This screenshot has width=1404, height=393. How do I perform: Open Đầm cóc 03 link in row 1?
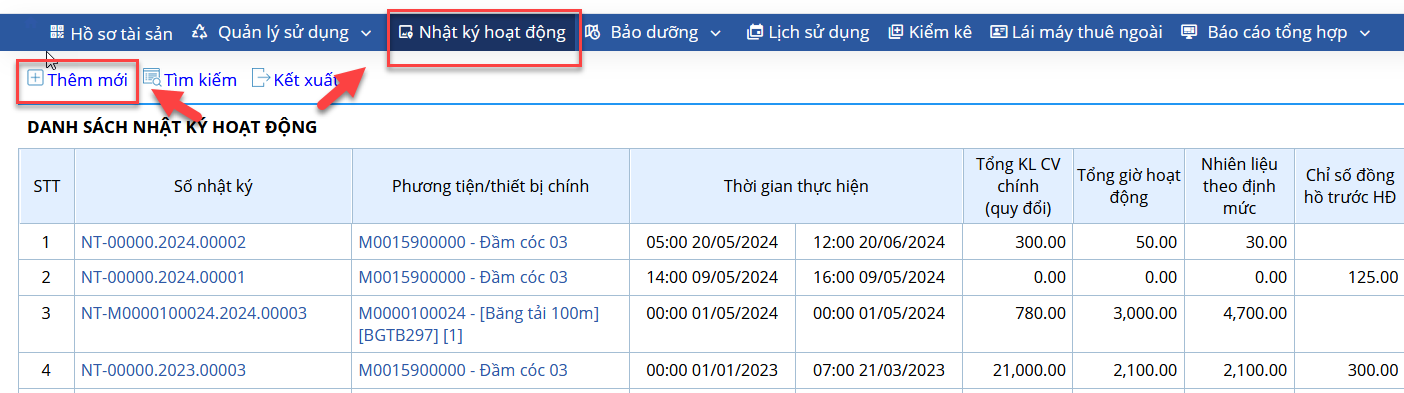pyautogui.click(x=463, y=242)
